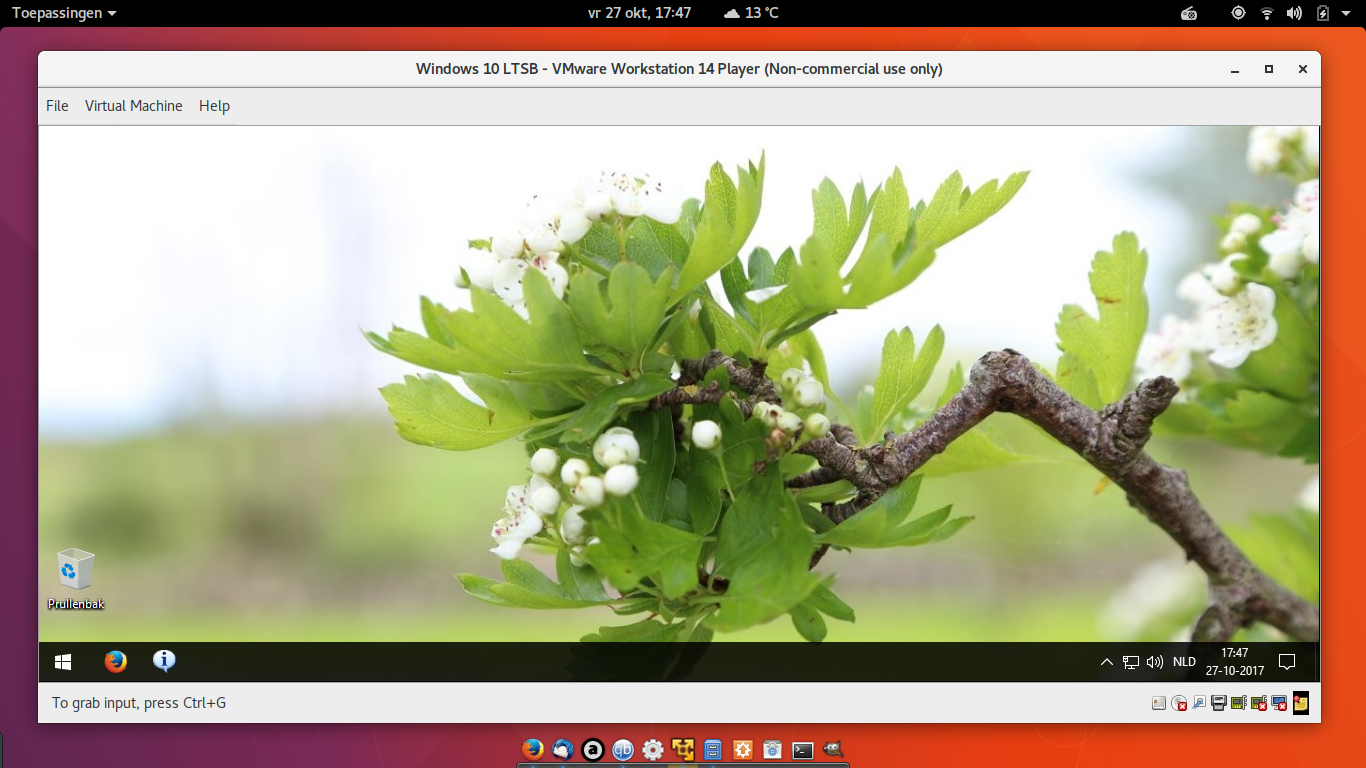Open the Windows Start menu
Screen dimensions: 1366x768
[x=63, y=661]
